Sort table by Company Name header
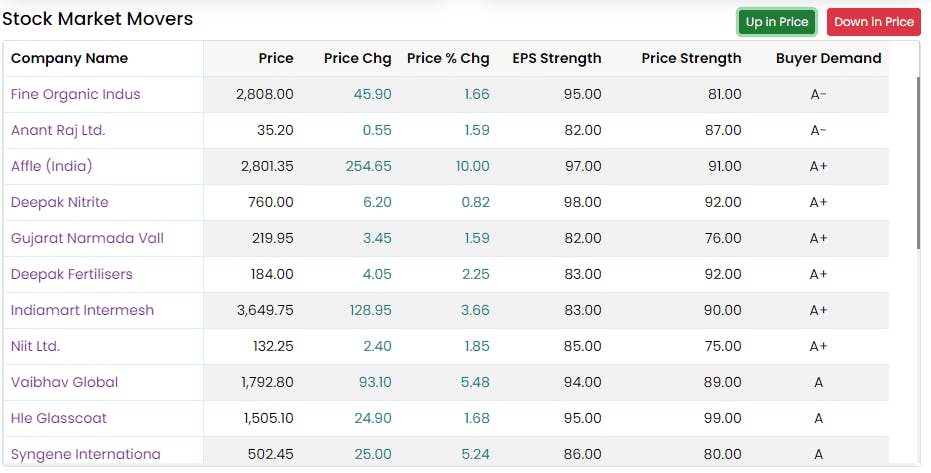 pyautogui.click(x=69, y=58)
